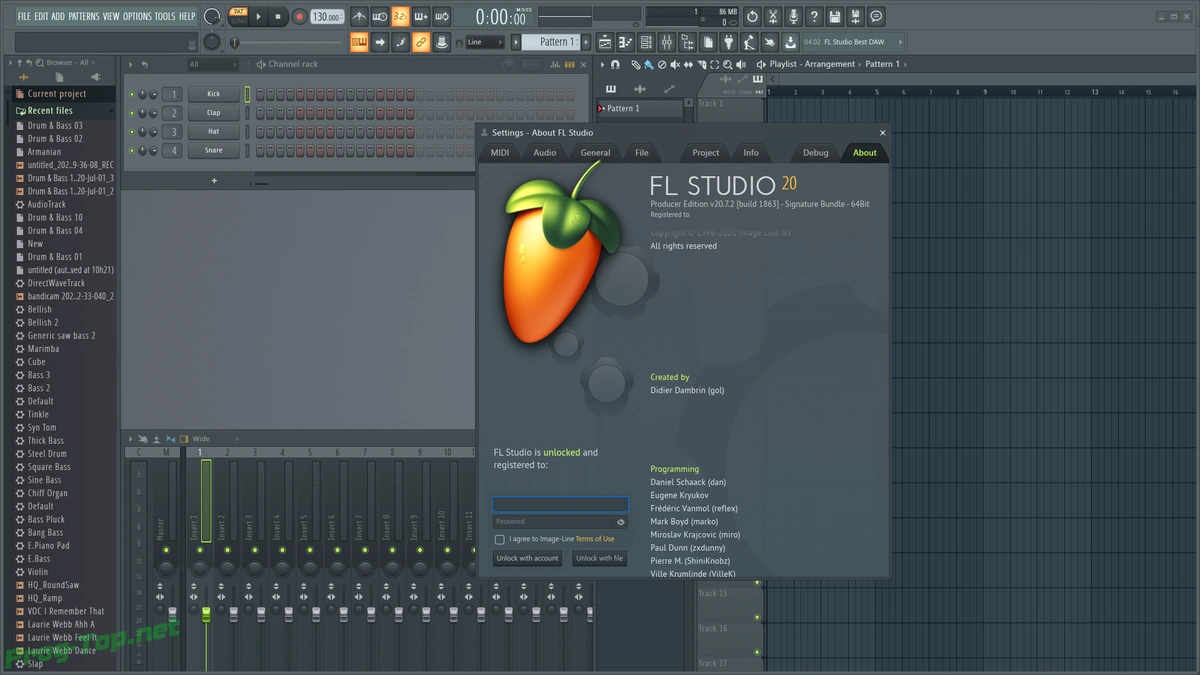Check I agree to Image-Line Terms checkbox
Screen dimensions: 1200x675
tap(500, 539)
